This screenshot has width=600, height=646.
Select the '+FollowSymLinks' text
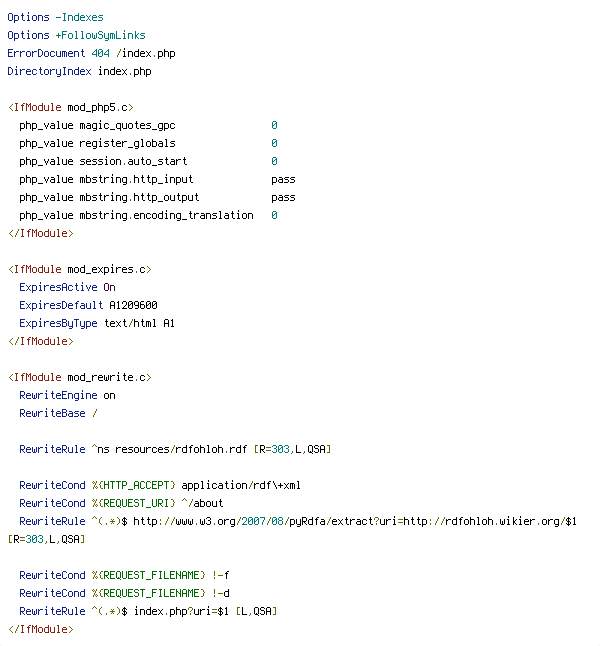click(x=101, y=35)
